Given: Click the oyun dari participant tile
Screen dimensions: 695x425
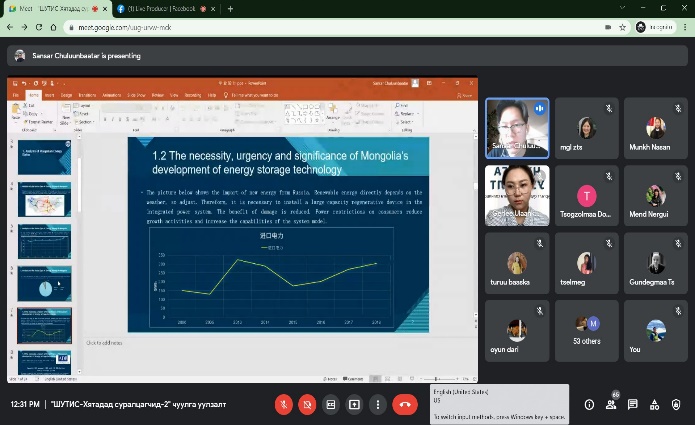Looking at the screenshot, I should [517, 331].
